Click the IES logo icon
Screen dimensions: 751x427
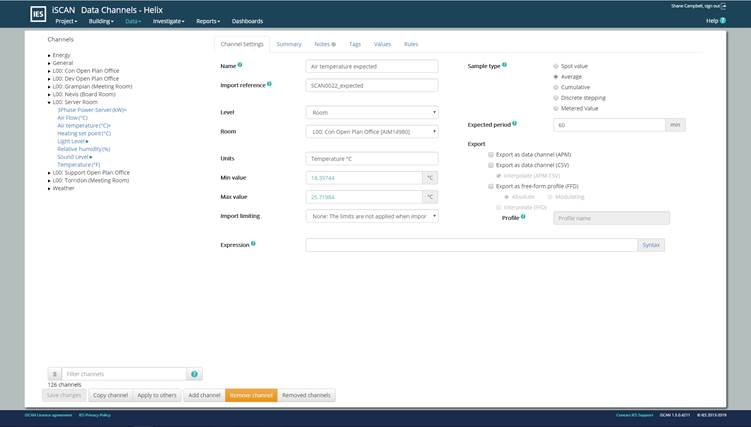[38, 14]
